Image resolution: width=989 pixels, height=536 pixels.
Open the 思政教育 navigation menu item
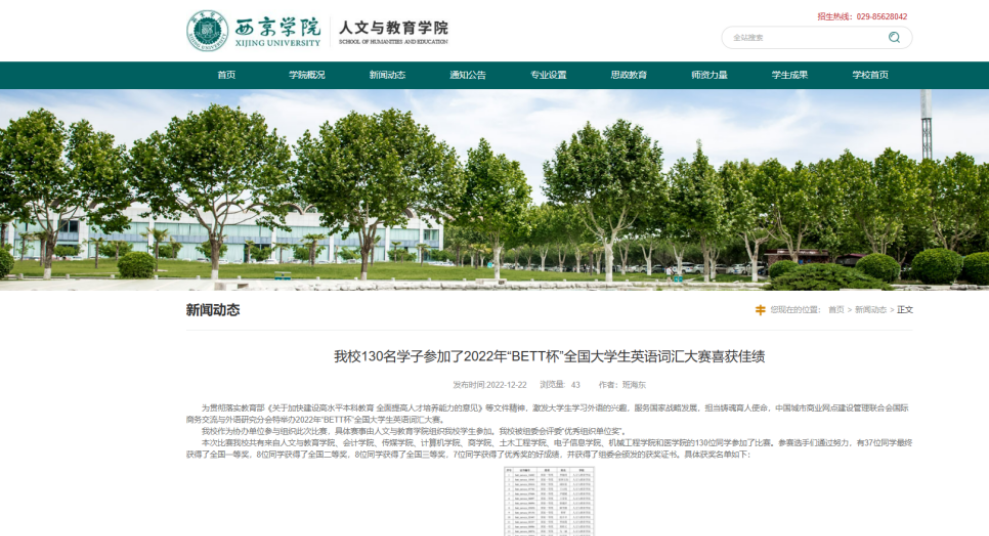(x=629, y=75)
